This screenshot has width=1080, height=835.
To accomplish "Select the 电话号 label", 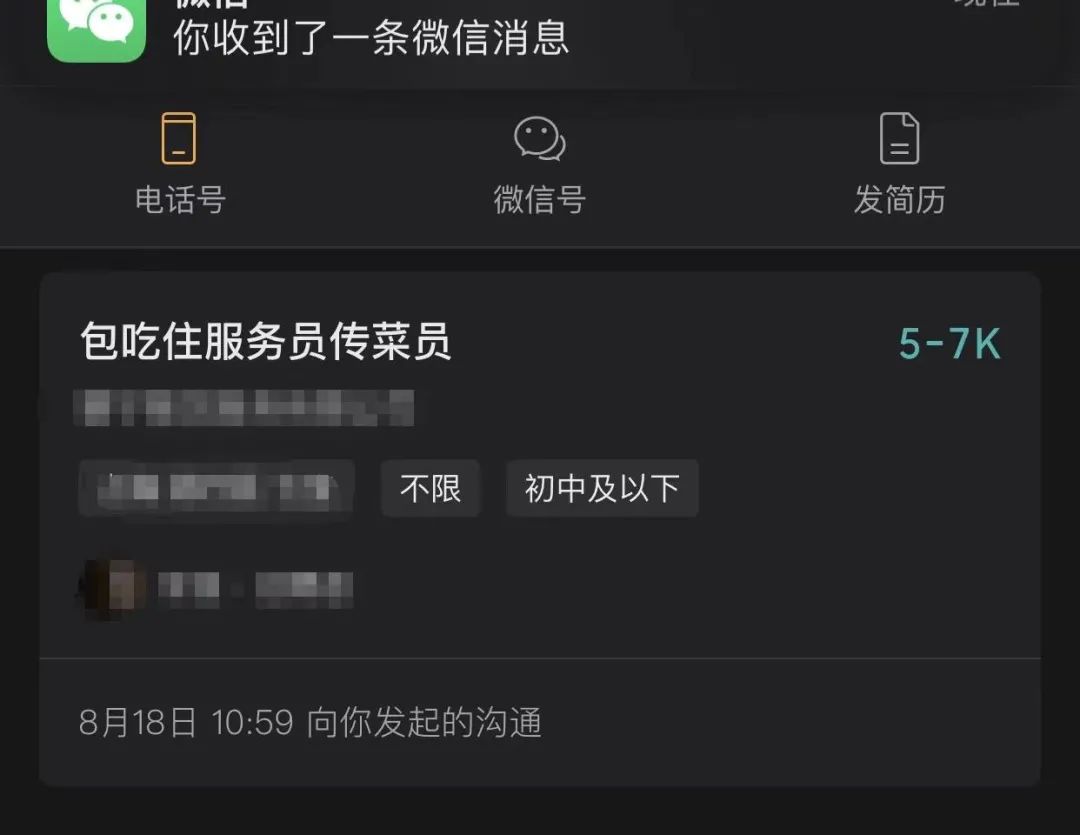I will click(180, 200).
